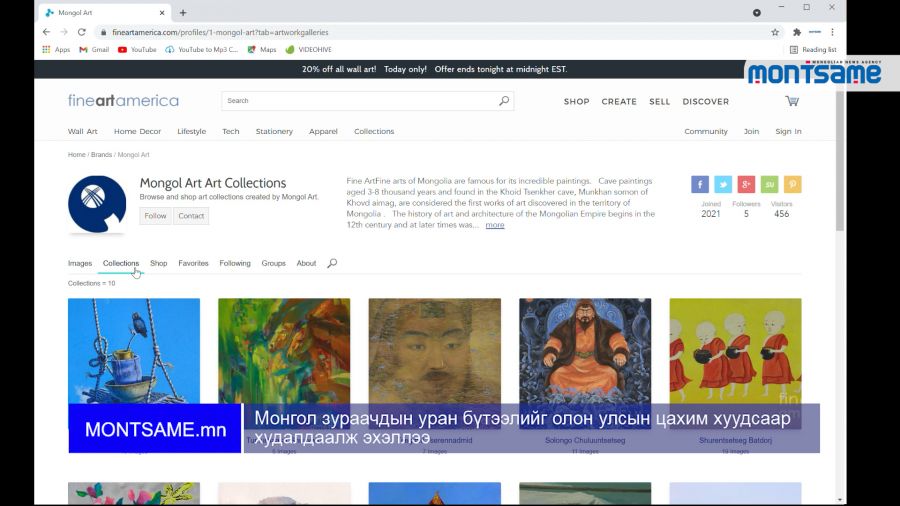Viewport: 900px width, 506px height.
Task: Open the Maps bookmark
Action: click(262, 49)
